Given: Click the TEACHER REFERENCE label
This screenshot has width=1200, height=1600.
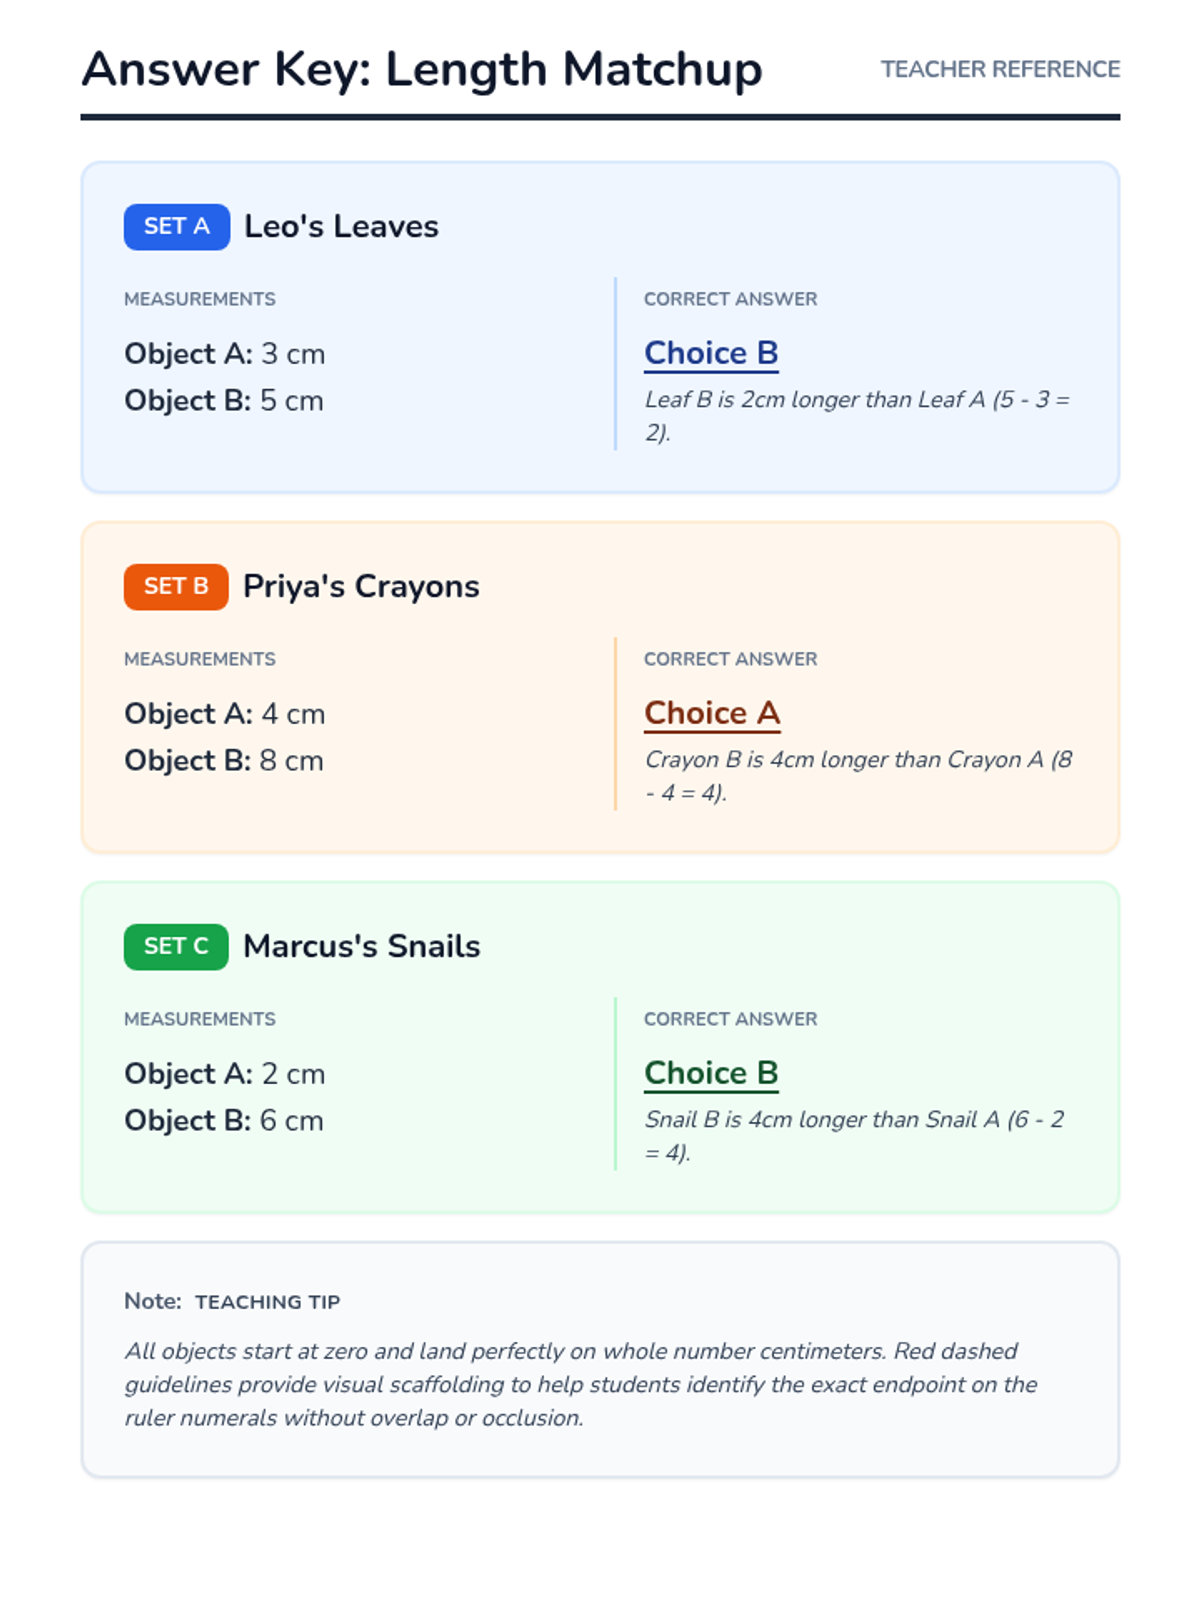Looking at the screenshot, I should 1000,70.
